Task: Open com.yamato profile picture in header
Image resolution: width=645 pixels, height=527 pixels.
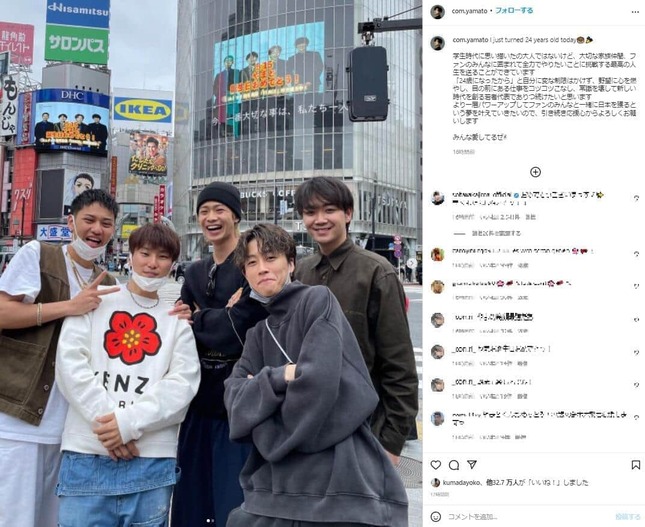Action: pyautogui.click(x=438, y=12)
